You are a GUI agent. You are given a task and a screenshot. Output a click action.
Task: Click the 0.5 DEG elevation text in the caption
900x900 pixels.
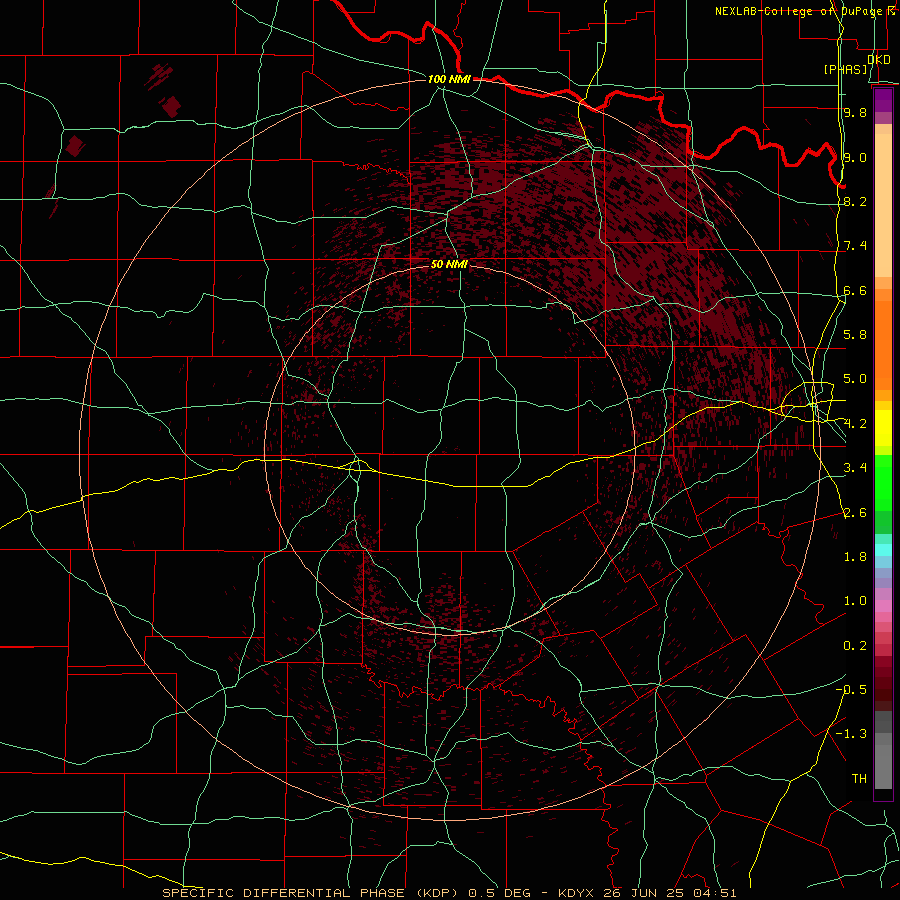501,893
